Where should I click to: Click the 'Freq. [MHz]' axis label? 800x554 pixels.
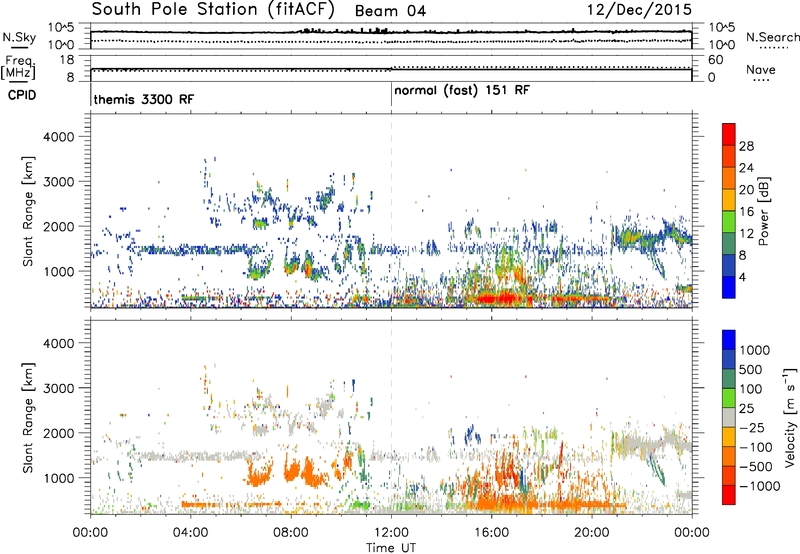18,67
